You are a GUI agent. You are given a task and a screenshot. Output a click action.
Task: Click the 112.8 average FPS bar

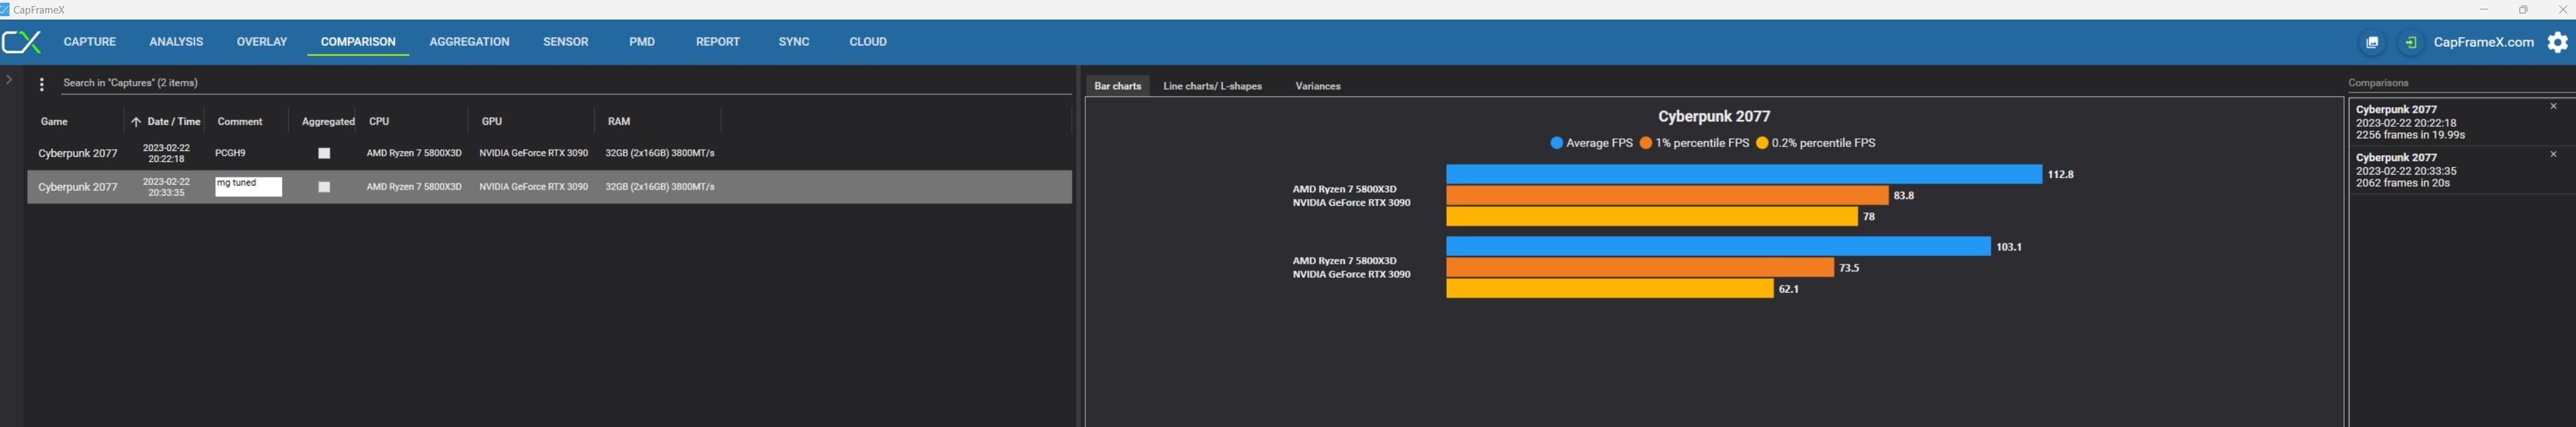coord(1743,174)
